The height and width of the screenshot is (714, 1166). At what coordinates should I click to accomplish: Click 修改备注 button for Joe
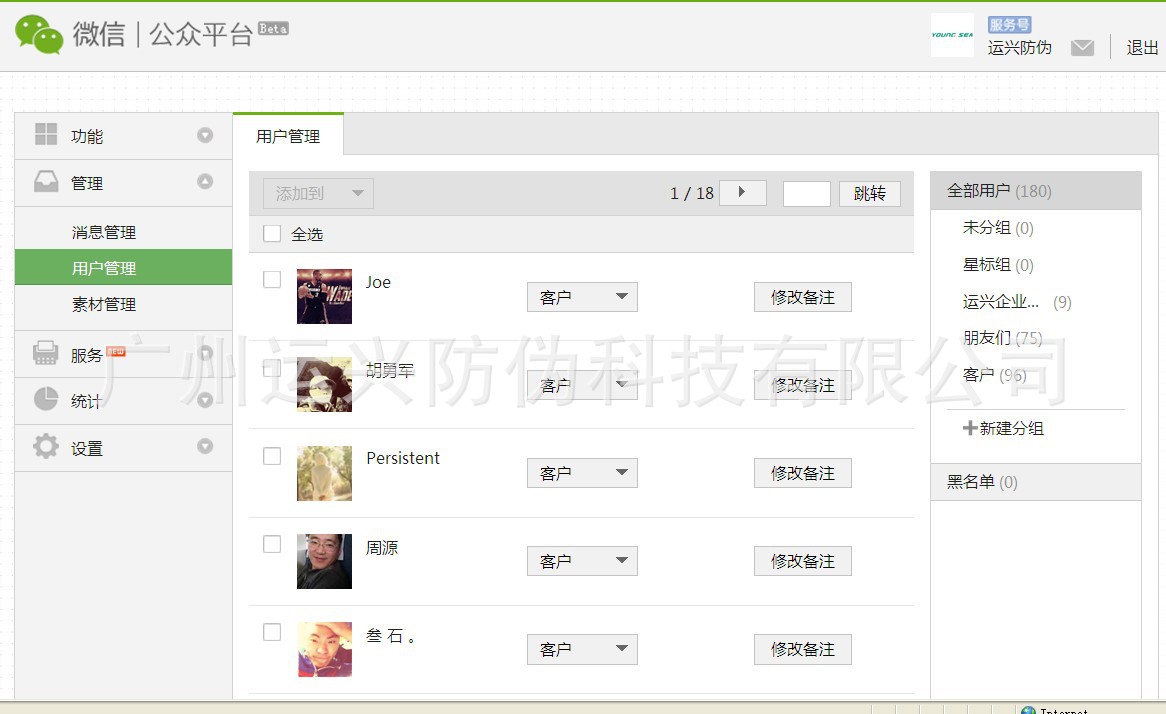802,297
